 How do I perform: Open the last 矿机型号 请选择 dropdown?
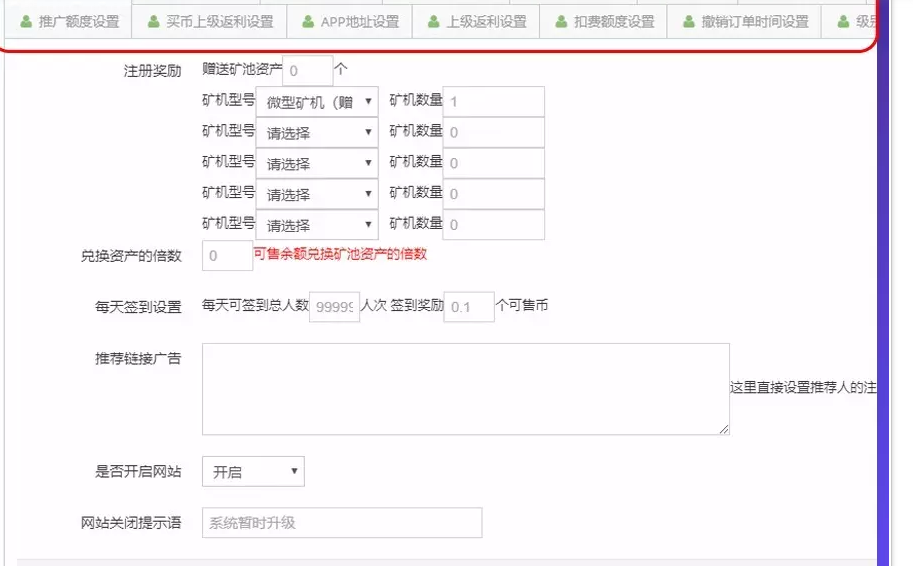pyautogui.click(x=317, y=225)
